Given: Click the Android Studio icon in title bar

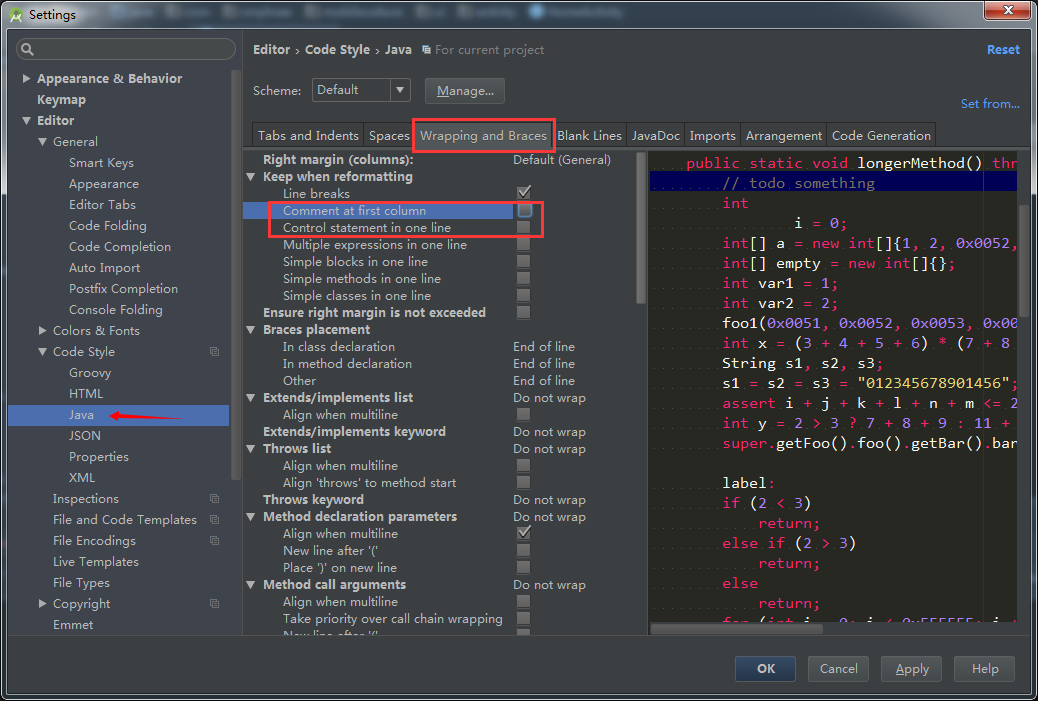Looking at the screenshot, I should [14, 14].
